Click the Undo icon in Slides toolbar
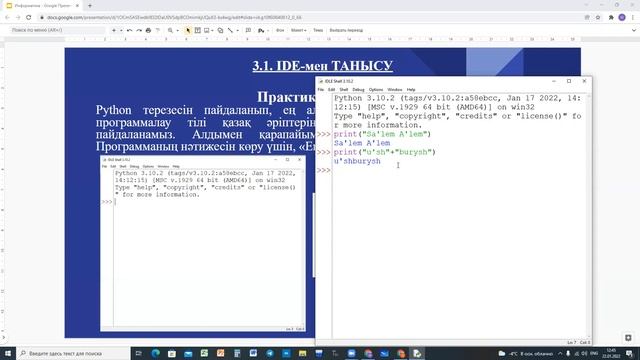The height and width of the screenshot is (360, 640). [x=129, y=30]
